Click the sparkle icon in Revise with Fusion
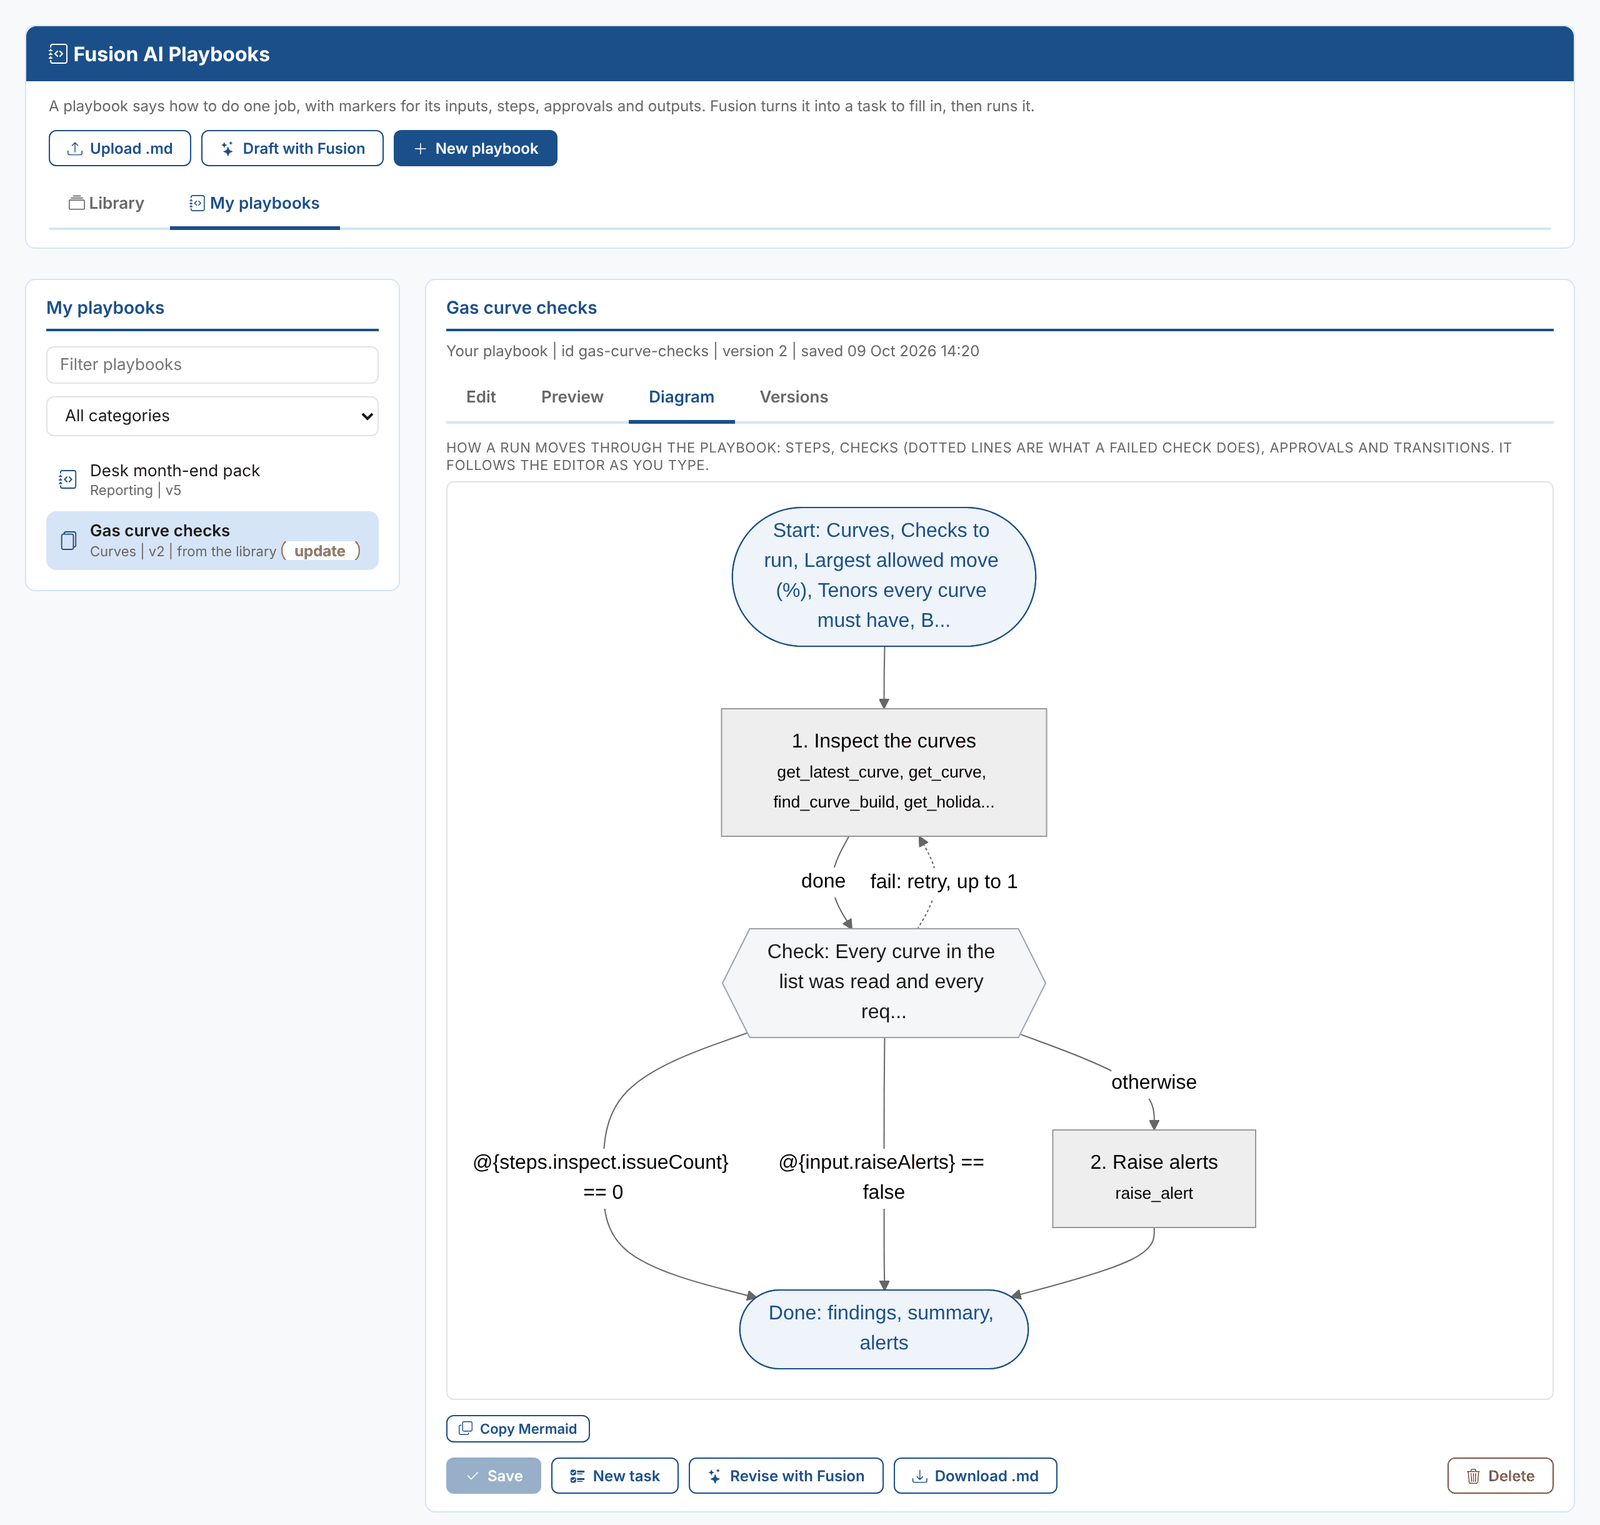 [x=714, y=1476]
